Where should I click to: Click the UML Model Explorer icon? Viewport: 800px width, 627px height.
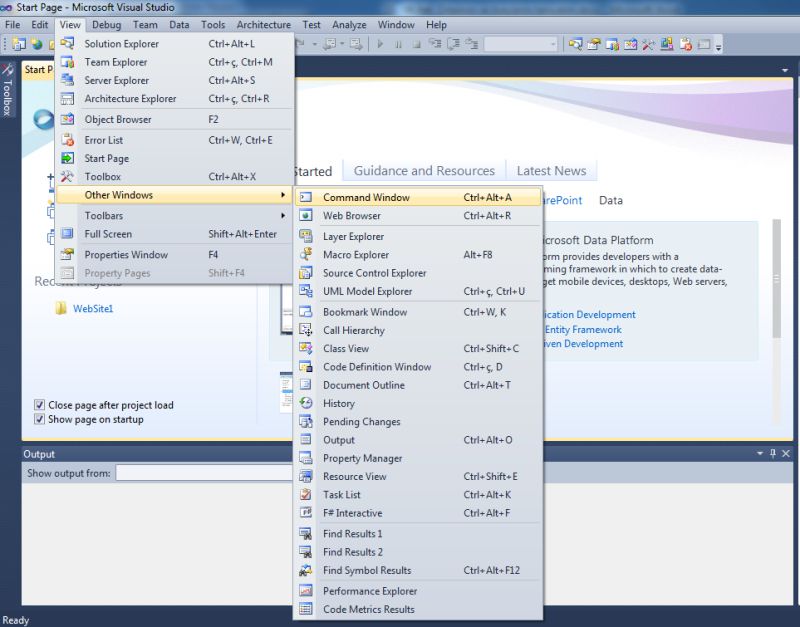pyautogui.click(x=306, y=291)
